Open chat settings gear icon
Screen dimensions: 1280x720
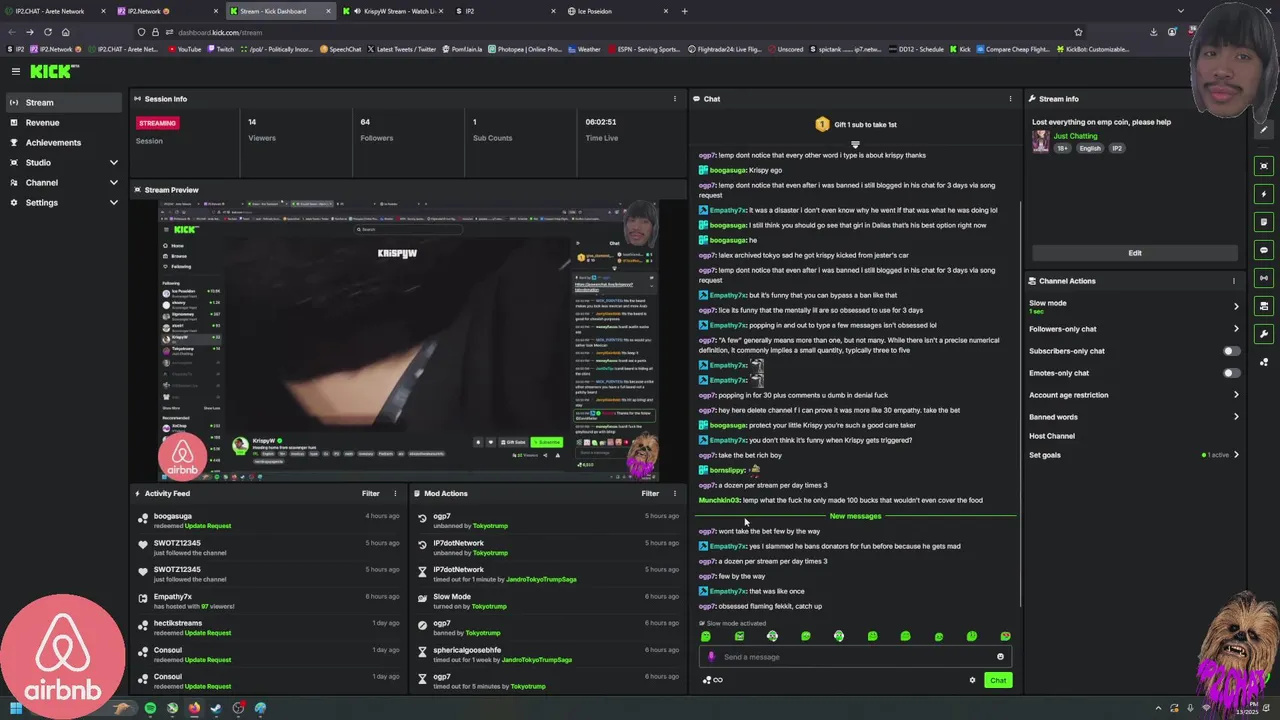click(972, 680)
